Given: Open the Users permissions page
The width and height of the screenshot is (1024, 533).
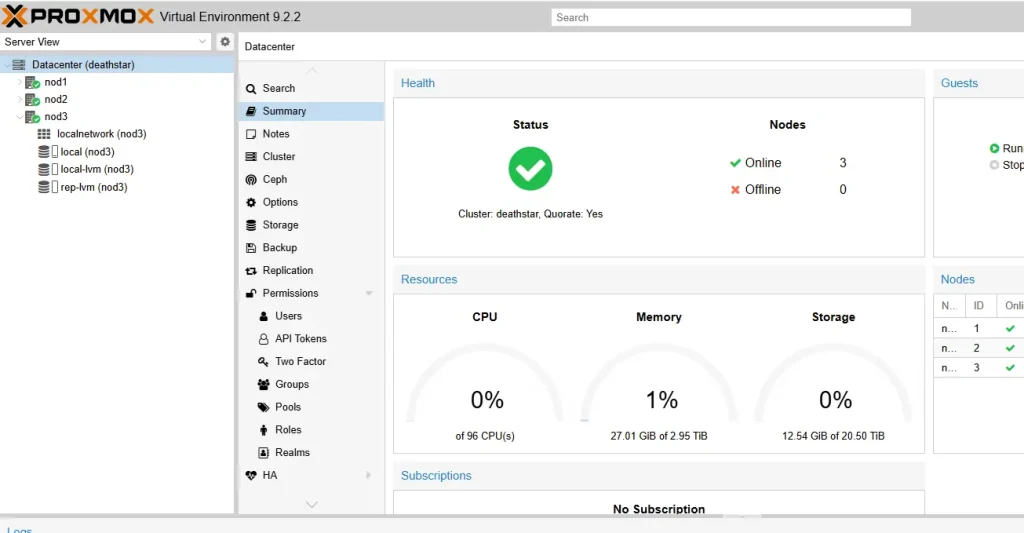Looking at the screenshot, I should point(312,316).
